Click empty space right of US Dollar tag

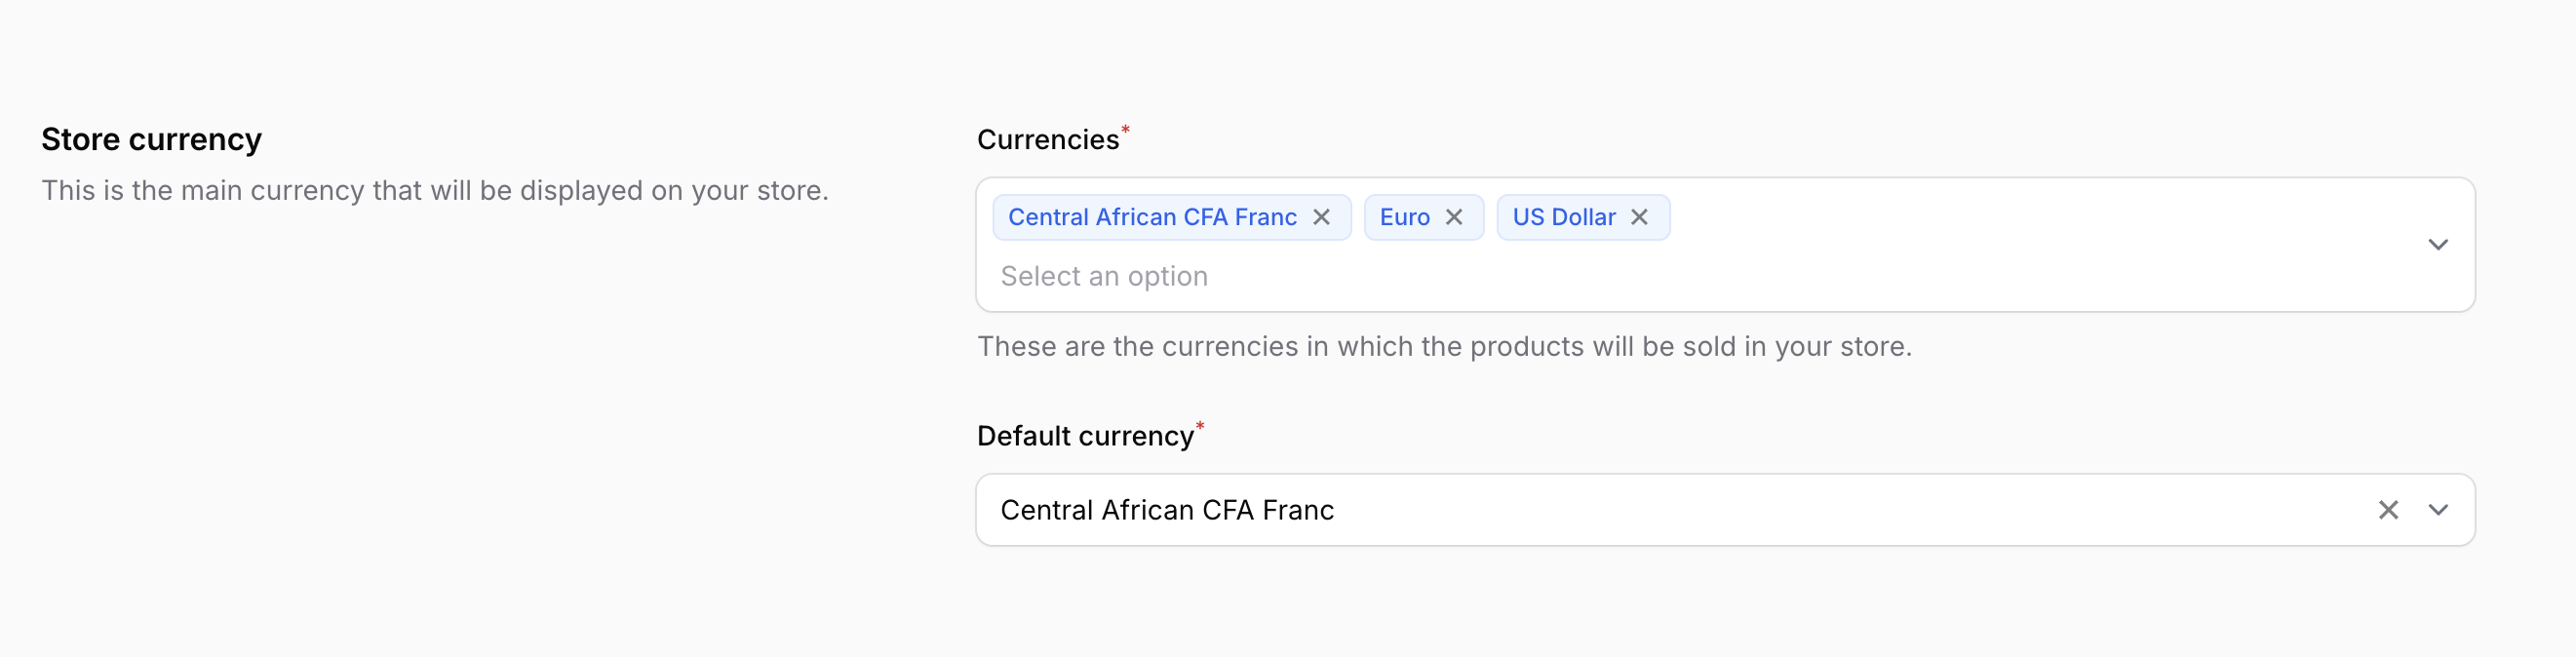coord(2000,217)
